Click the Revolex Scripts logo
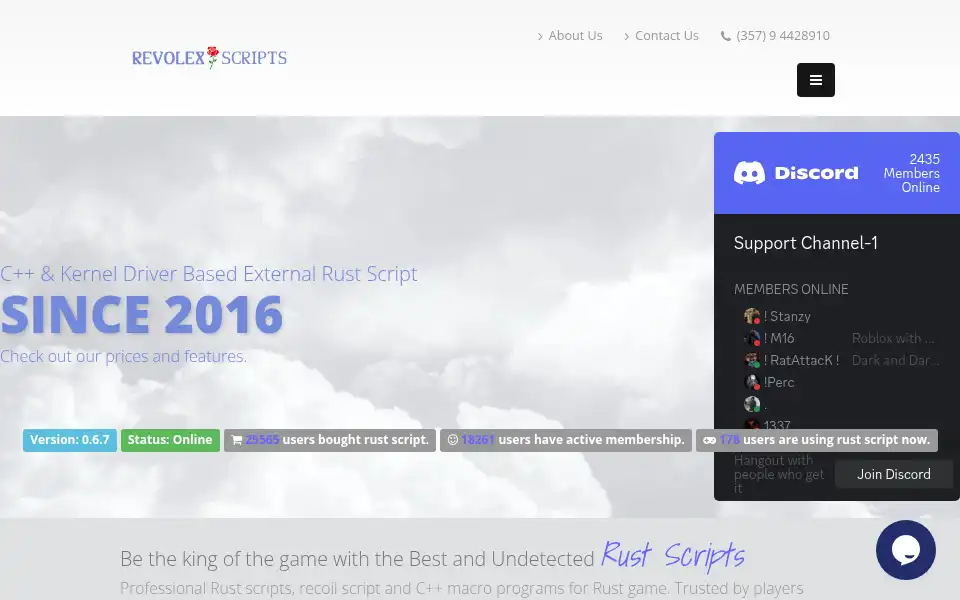The image size is (960, 600). click(209, 58)
